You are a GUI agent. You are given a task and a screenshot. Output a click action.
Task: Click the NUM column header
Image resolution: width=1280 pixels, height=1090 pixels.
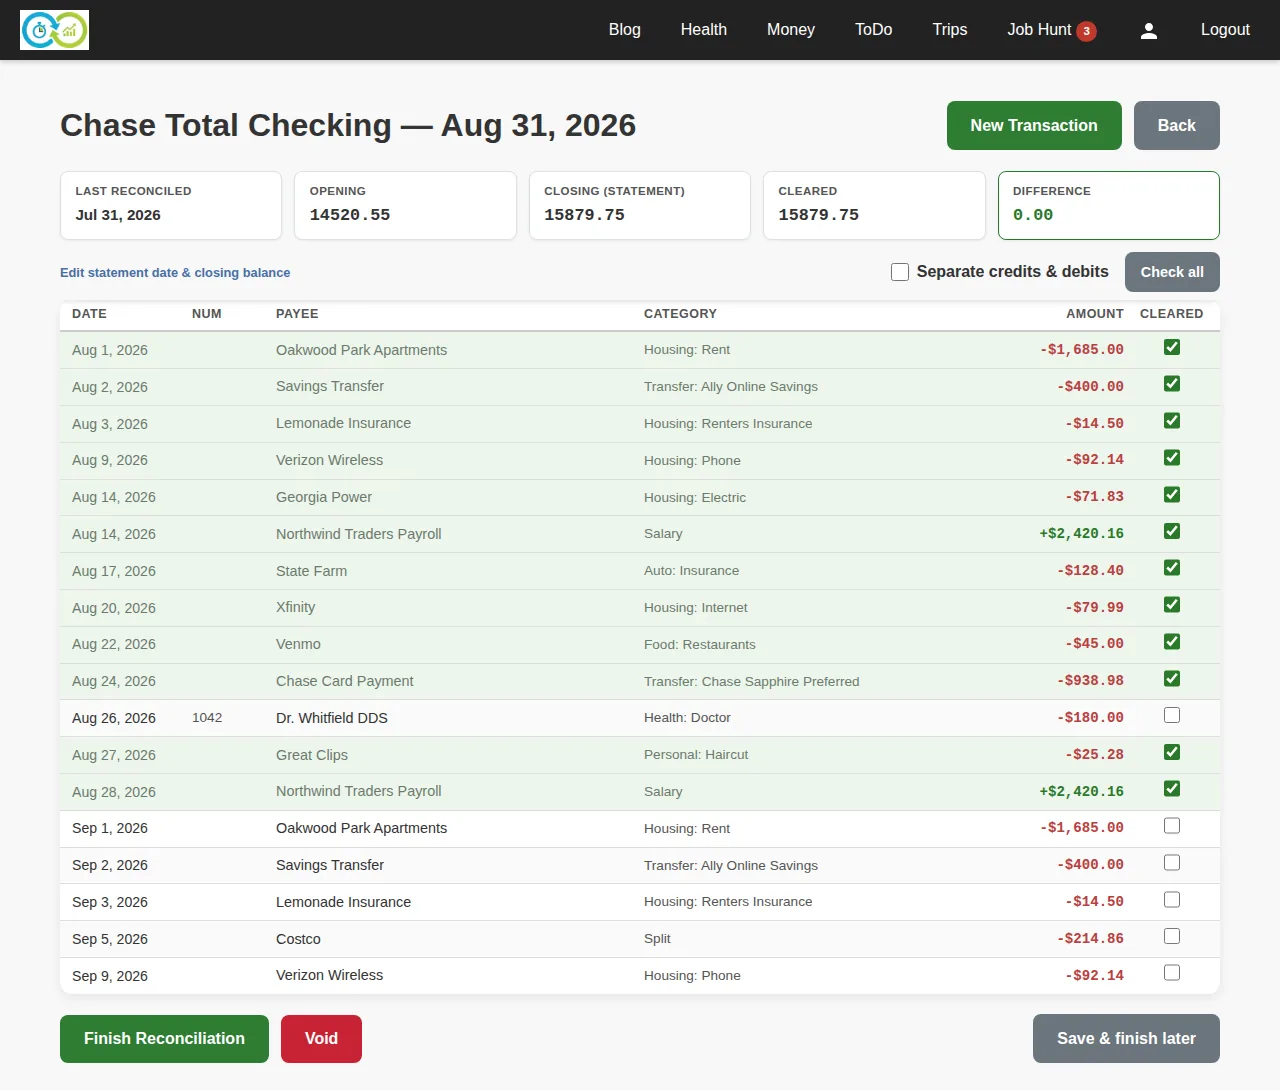[x=207, y=314]
